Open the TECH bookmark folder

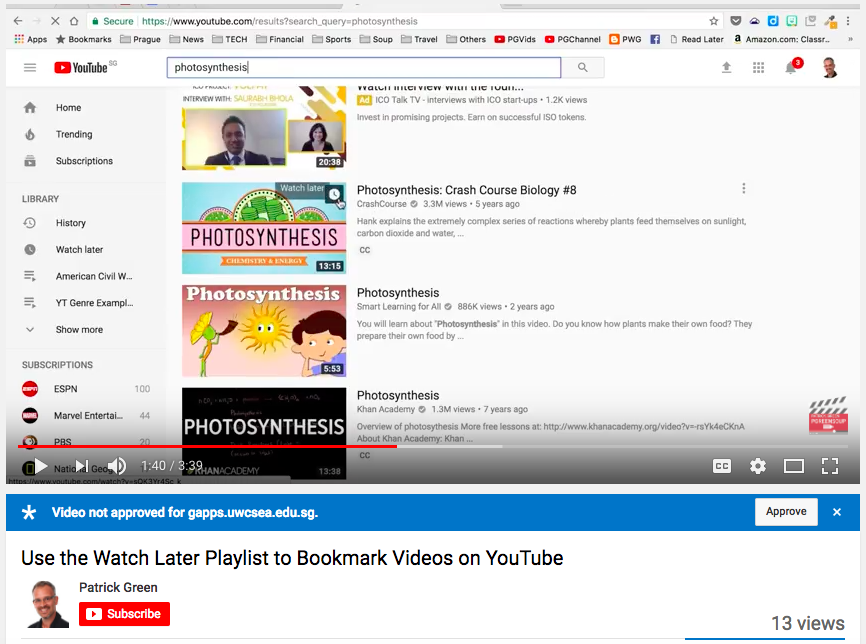click(x=230, y=39)
